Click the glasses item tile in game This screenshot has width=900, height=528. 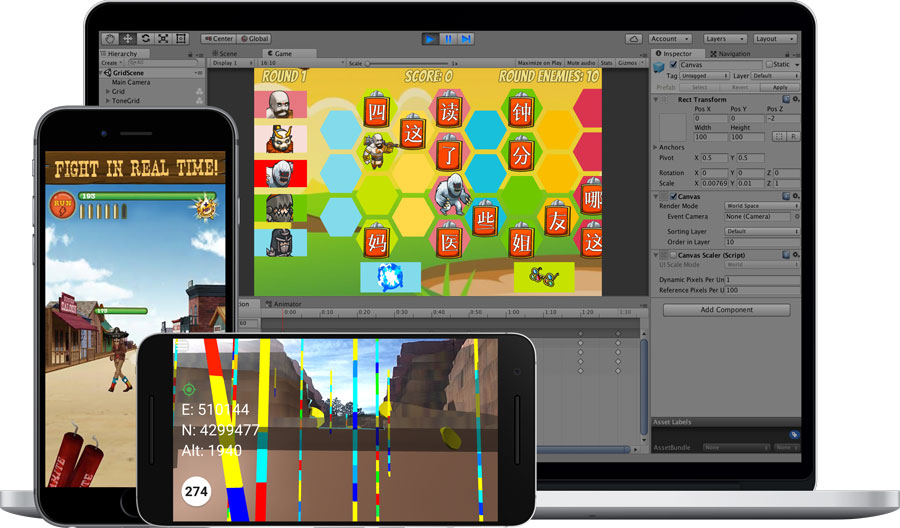coord(544,278)
